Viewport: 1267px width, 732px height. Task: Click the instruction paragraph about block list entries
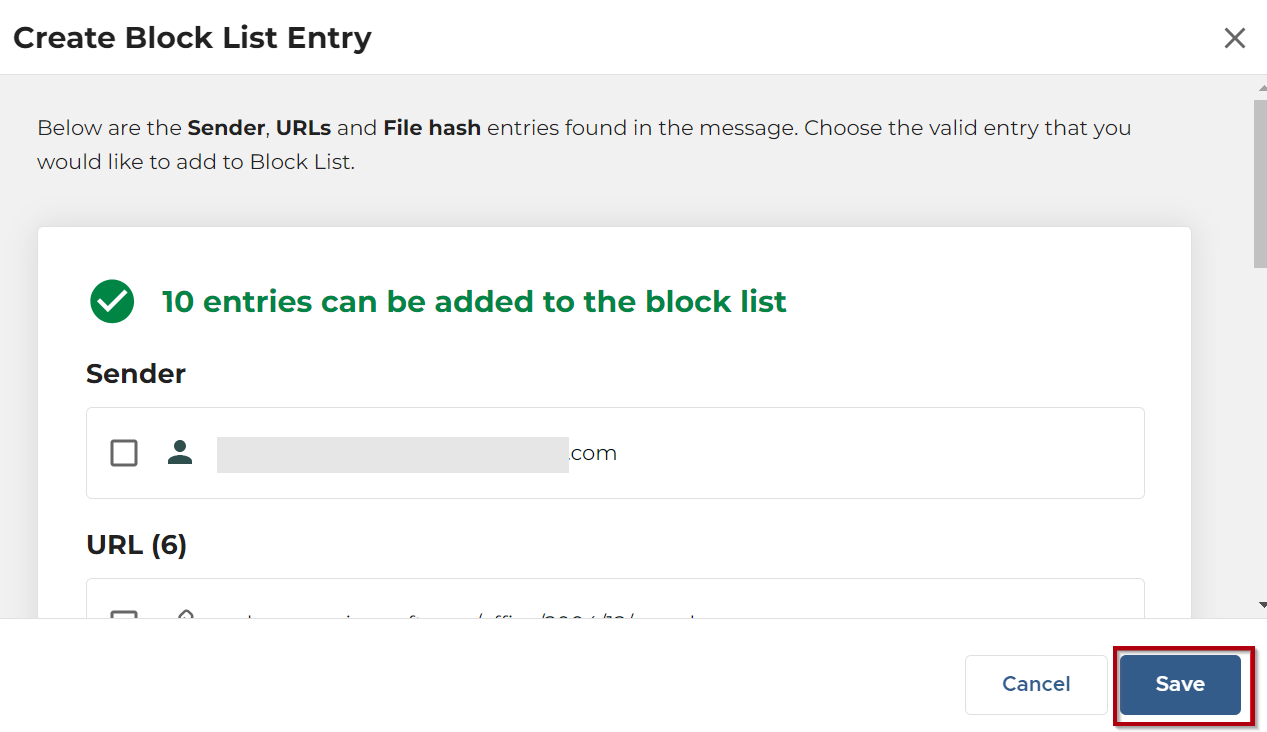(x=583, y=144)
